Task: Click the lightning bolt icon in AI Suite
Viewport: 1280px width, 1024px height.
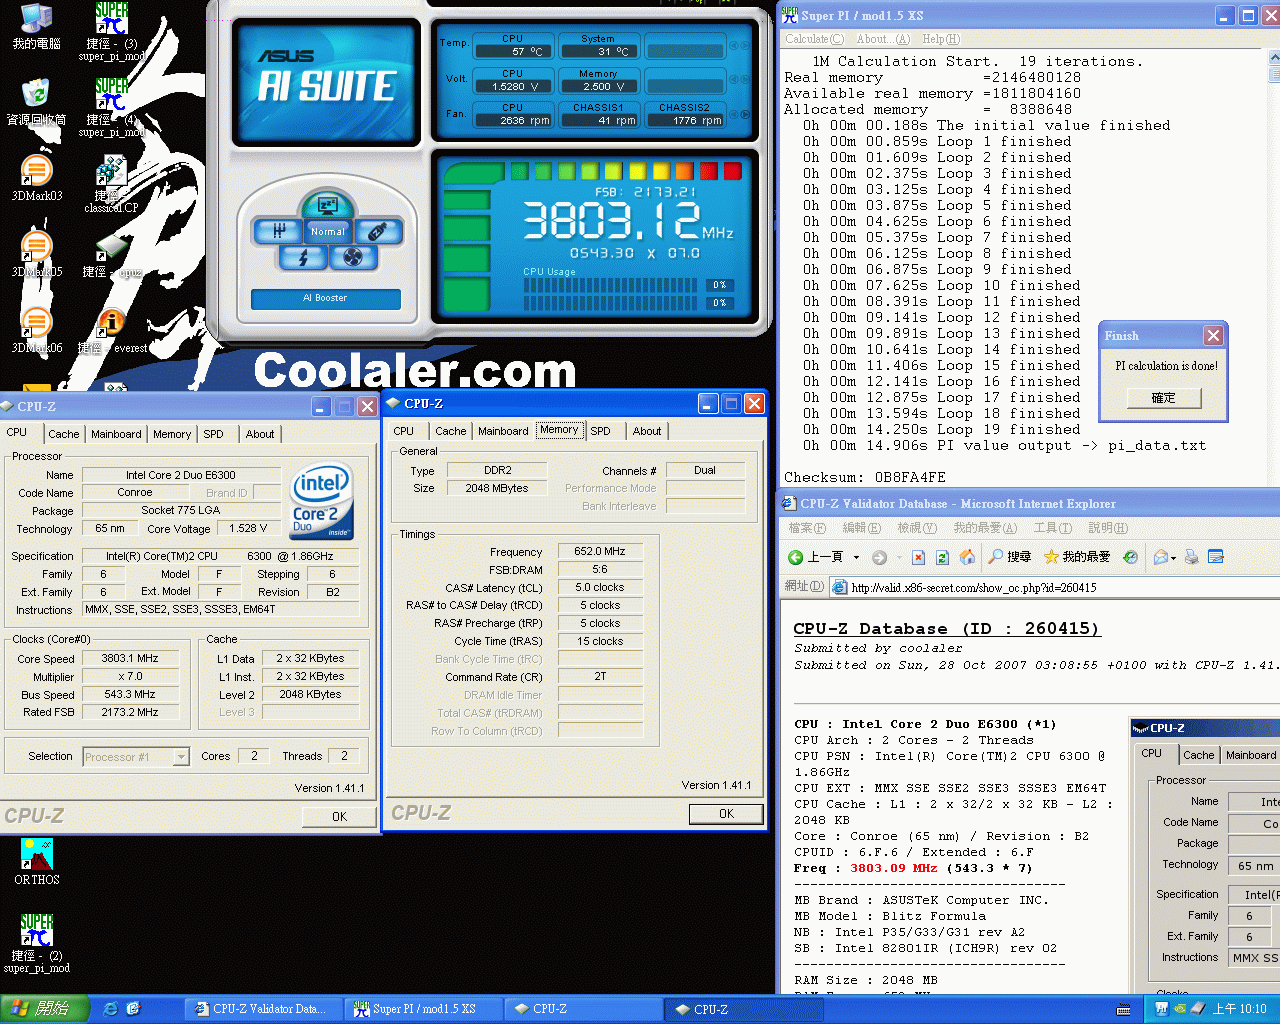Action: point(303,257)
